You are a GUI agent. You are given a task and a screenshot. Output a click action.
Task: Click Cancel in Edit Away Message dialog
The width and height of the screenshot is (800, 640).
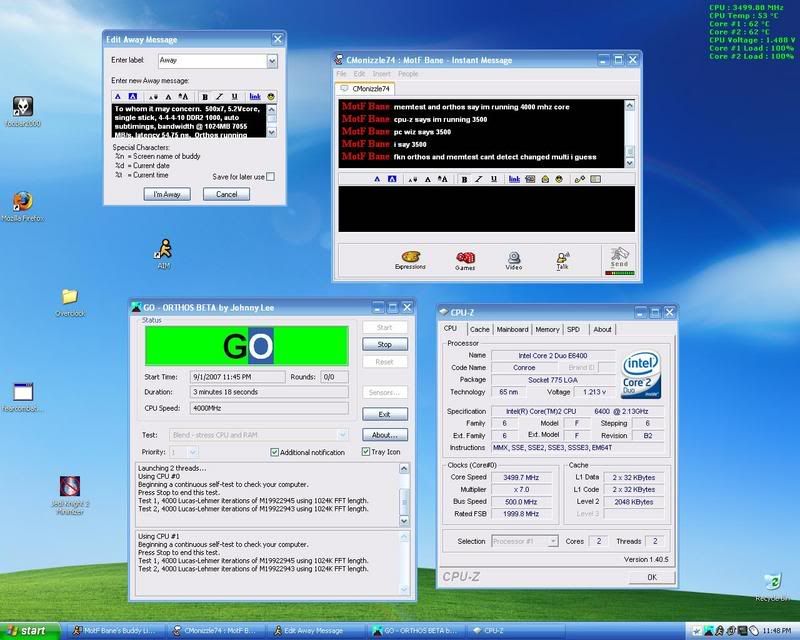tap(227, 194)
